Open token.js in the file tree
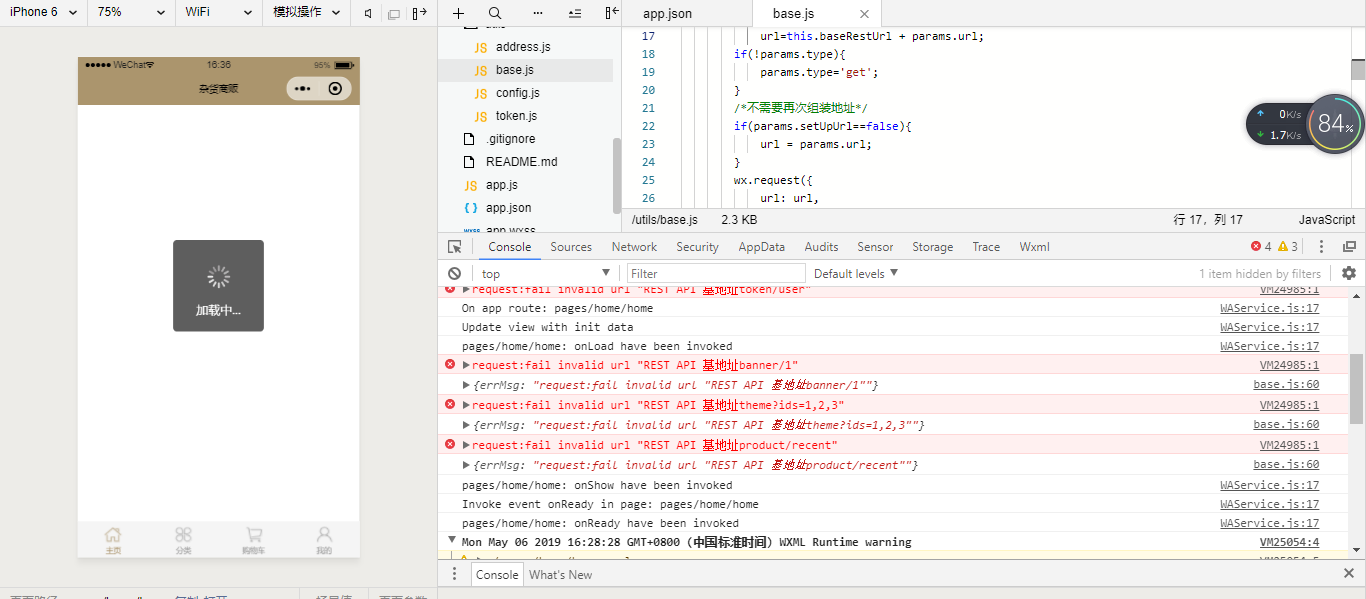1366x599 pixels. (516, 116)
